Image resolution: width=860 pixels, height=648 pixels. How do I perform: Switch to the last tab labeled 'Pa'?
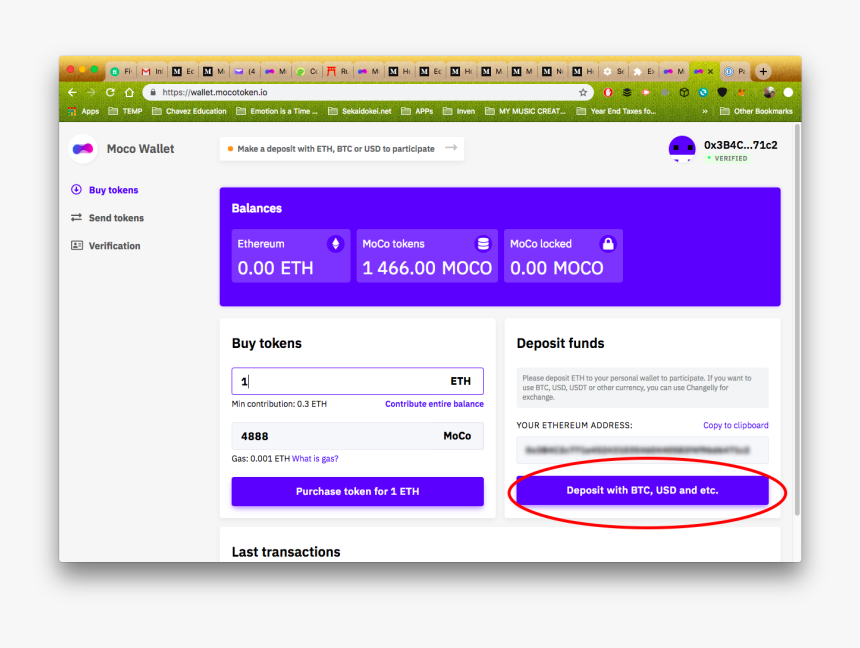(735, 71)
